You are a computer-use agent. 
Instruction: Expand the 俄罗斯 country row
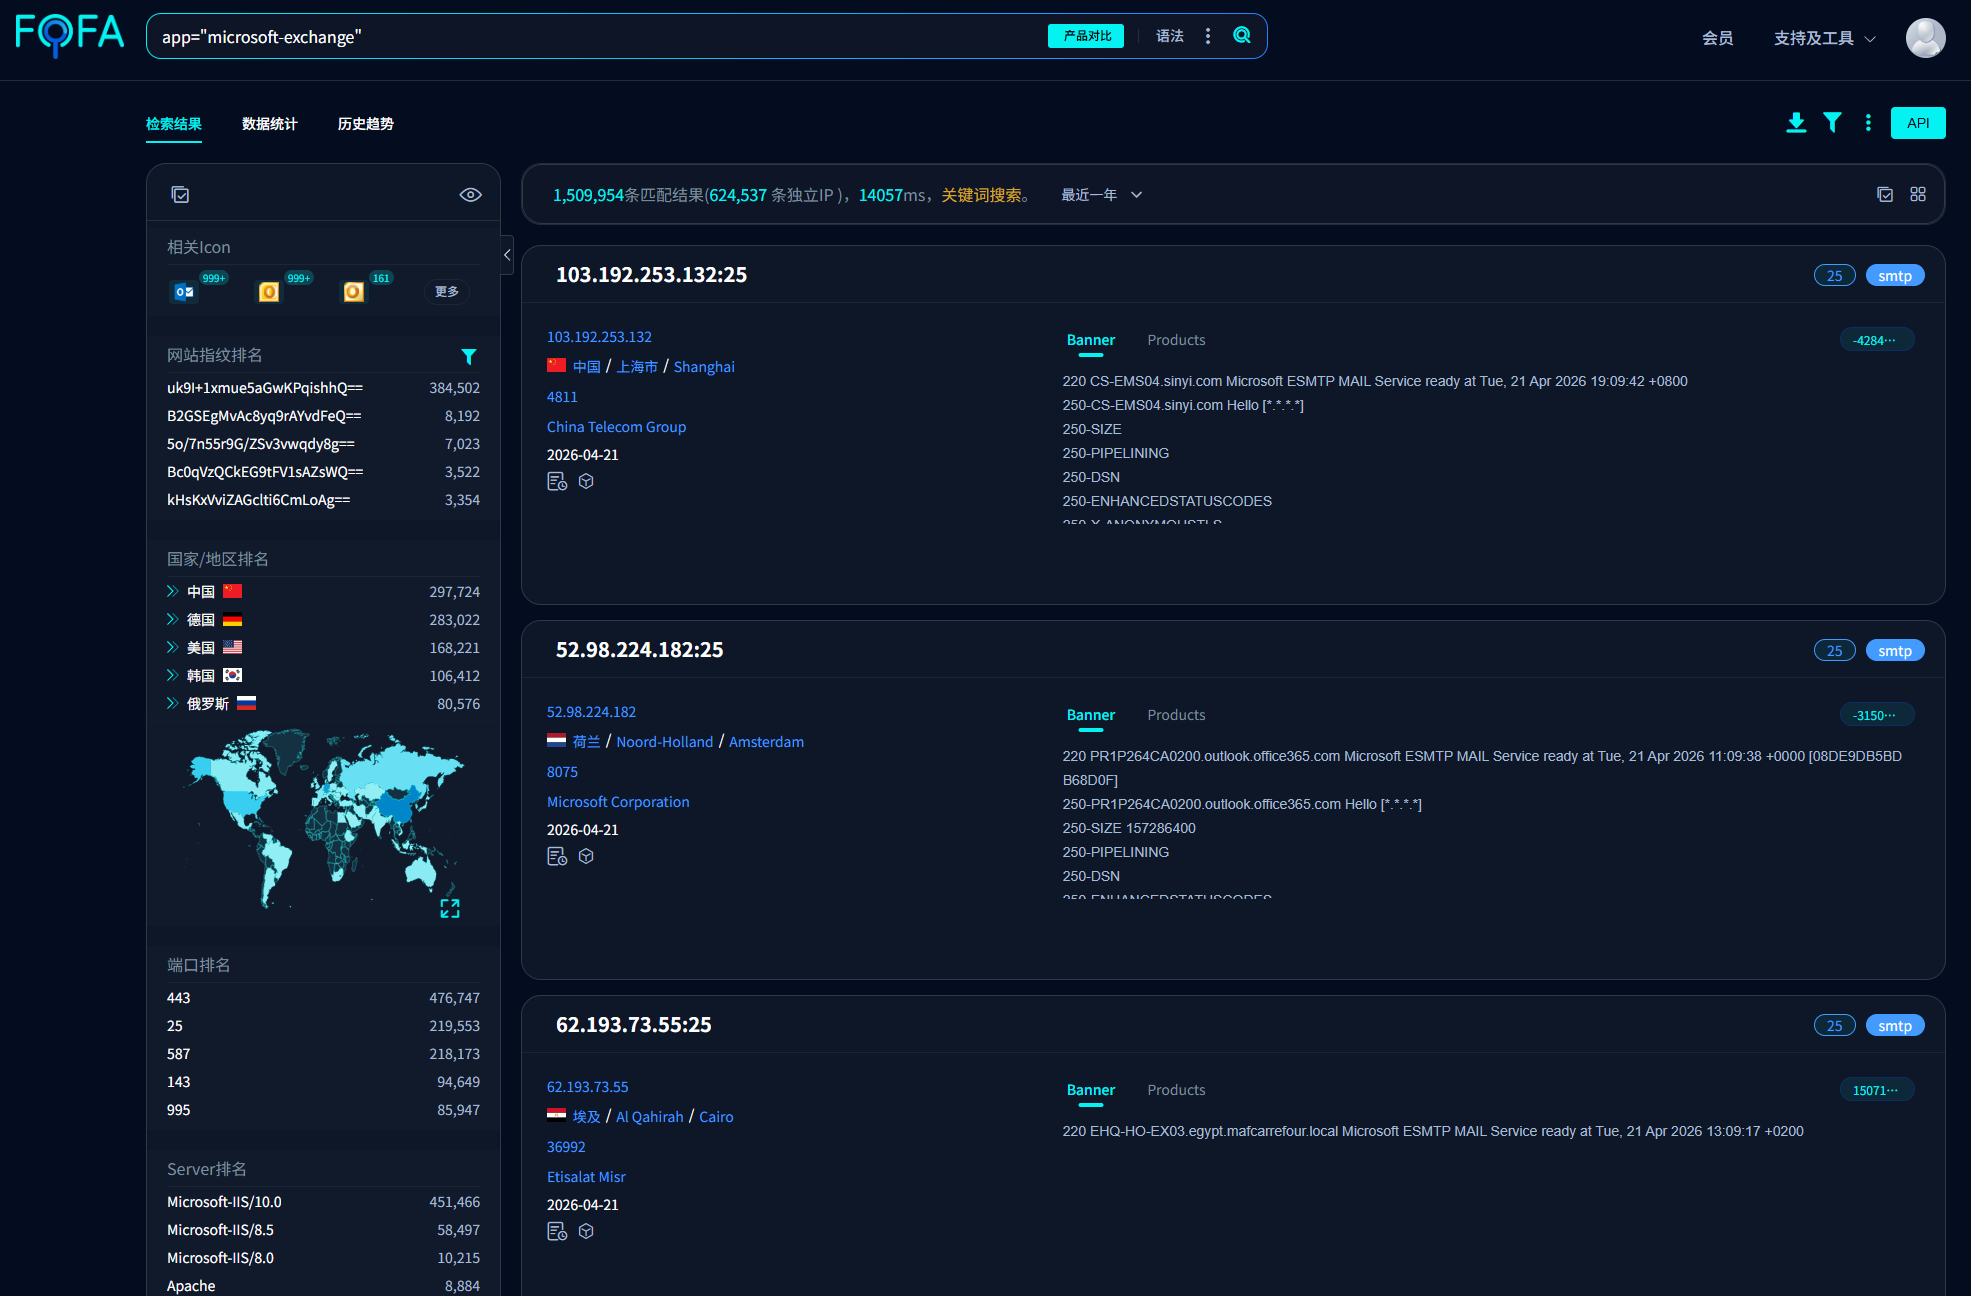173,703
